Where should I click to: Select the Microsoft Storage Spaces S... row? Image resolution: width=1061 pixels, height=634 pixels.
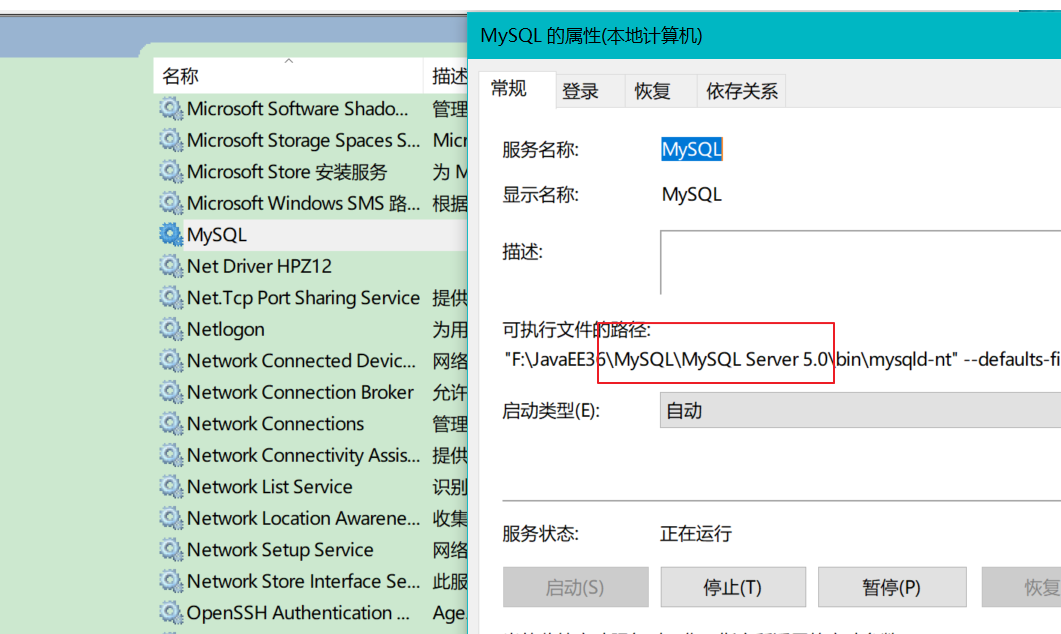[311, 140]
